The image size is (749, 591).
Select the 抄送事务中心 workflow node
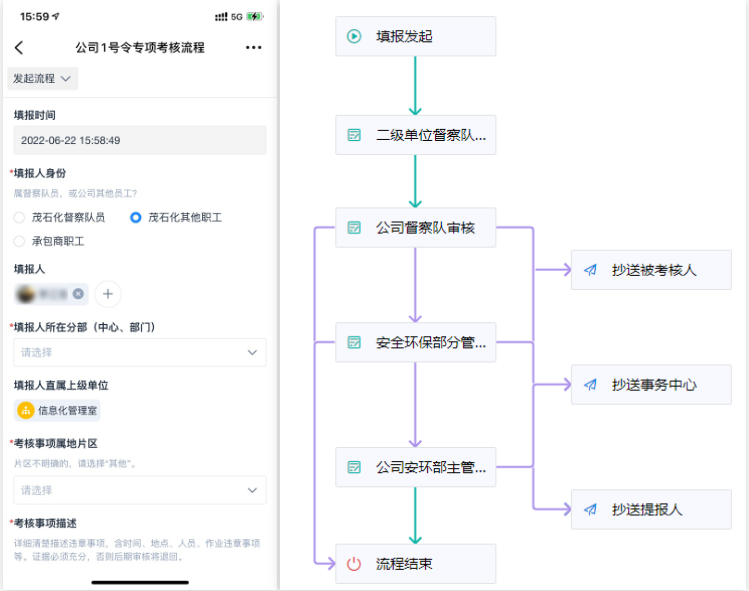coord(650,385)
